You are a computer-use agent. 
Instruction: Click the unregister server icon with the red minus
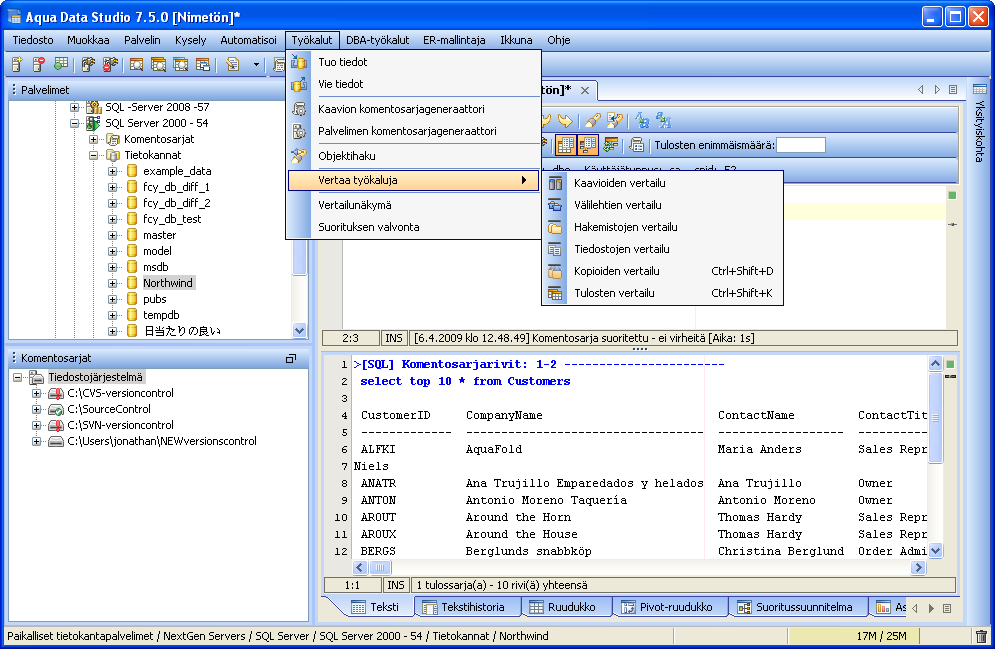(39, 64)
